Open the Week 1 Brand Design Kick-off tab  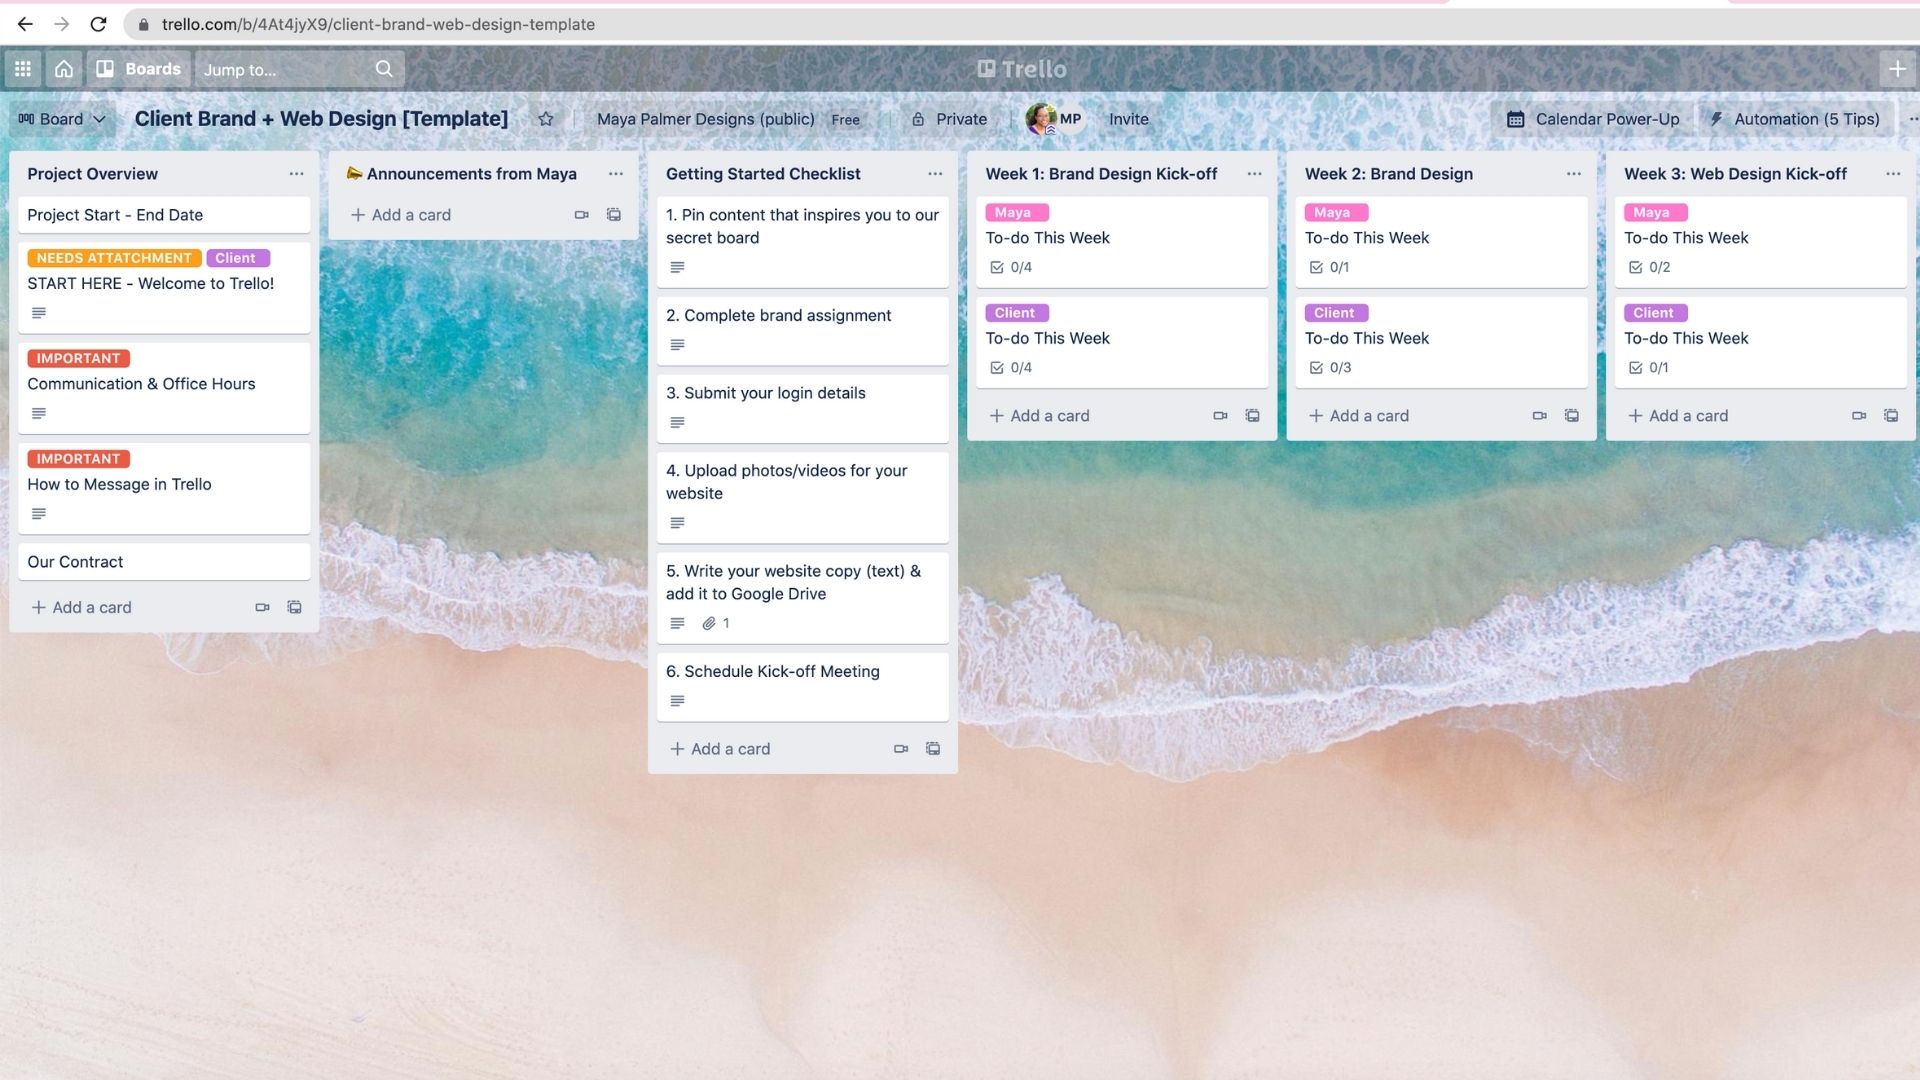coord(1100,173)
